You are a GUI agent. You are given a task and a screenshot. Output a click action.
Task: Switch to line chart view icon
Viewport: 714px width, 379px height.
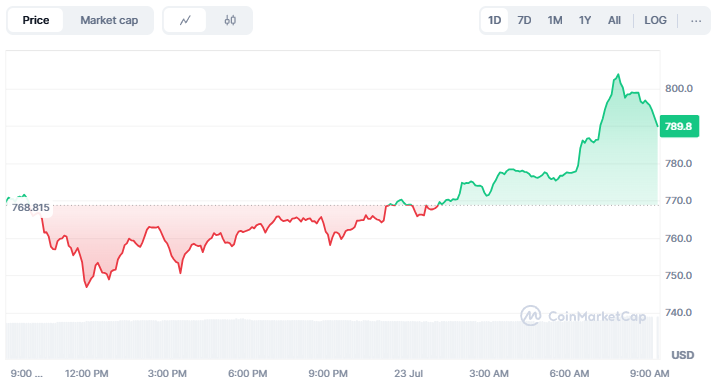185,20
